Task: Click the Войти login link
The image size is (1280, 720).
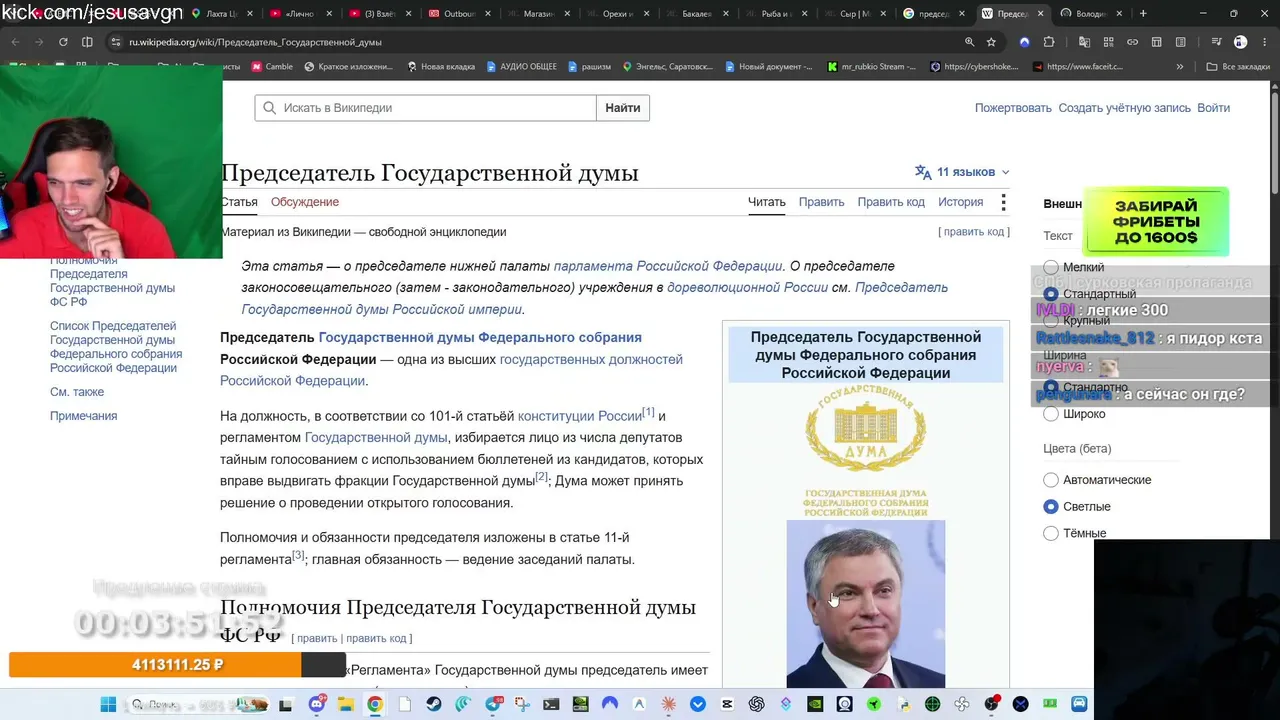Action: coord(1214,108)
